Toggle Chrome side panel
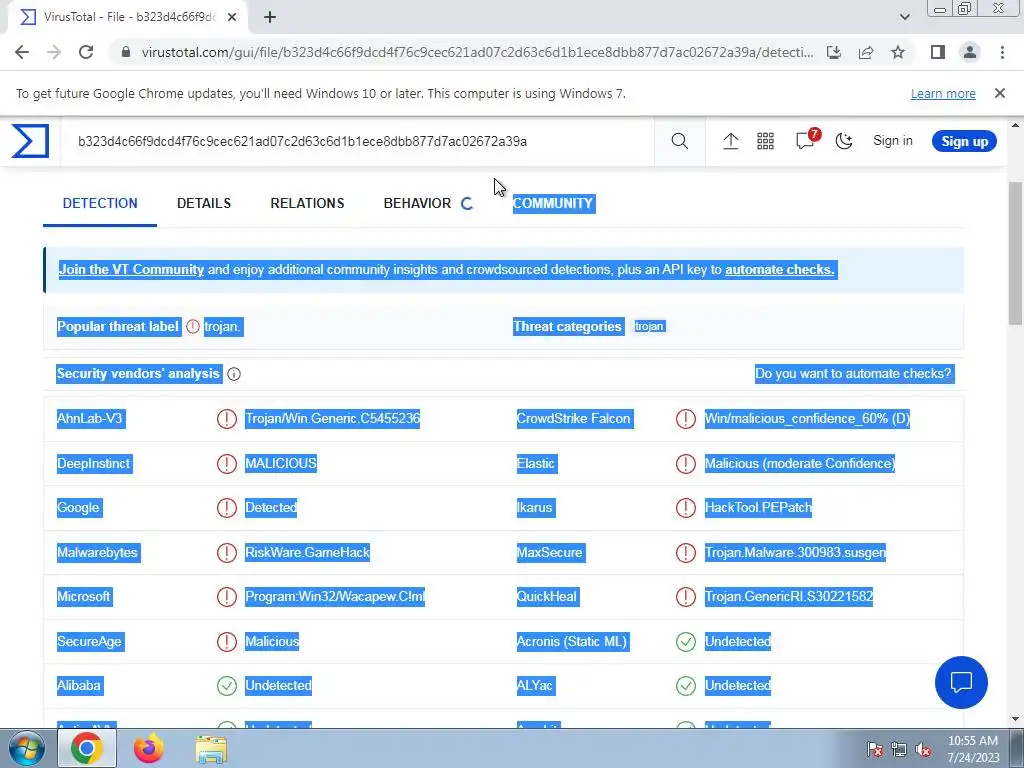The image size is (1024, 768). click(938, 52)
